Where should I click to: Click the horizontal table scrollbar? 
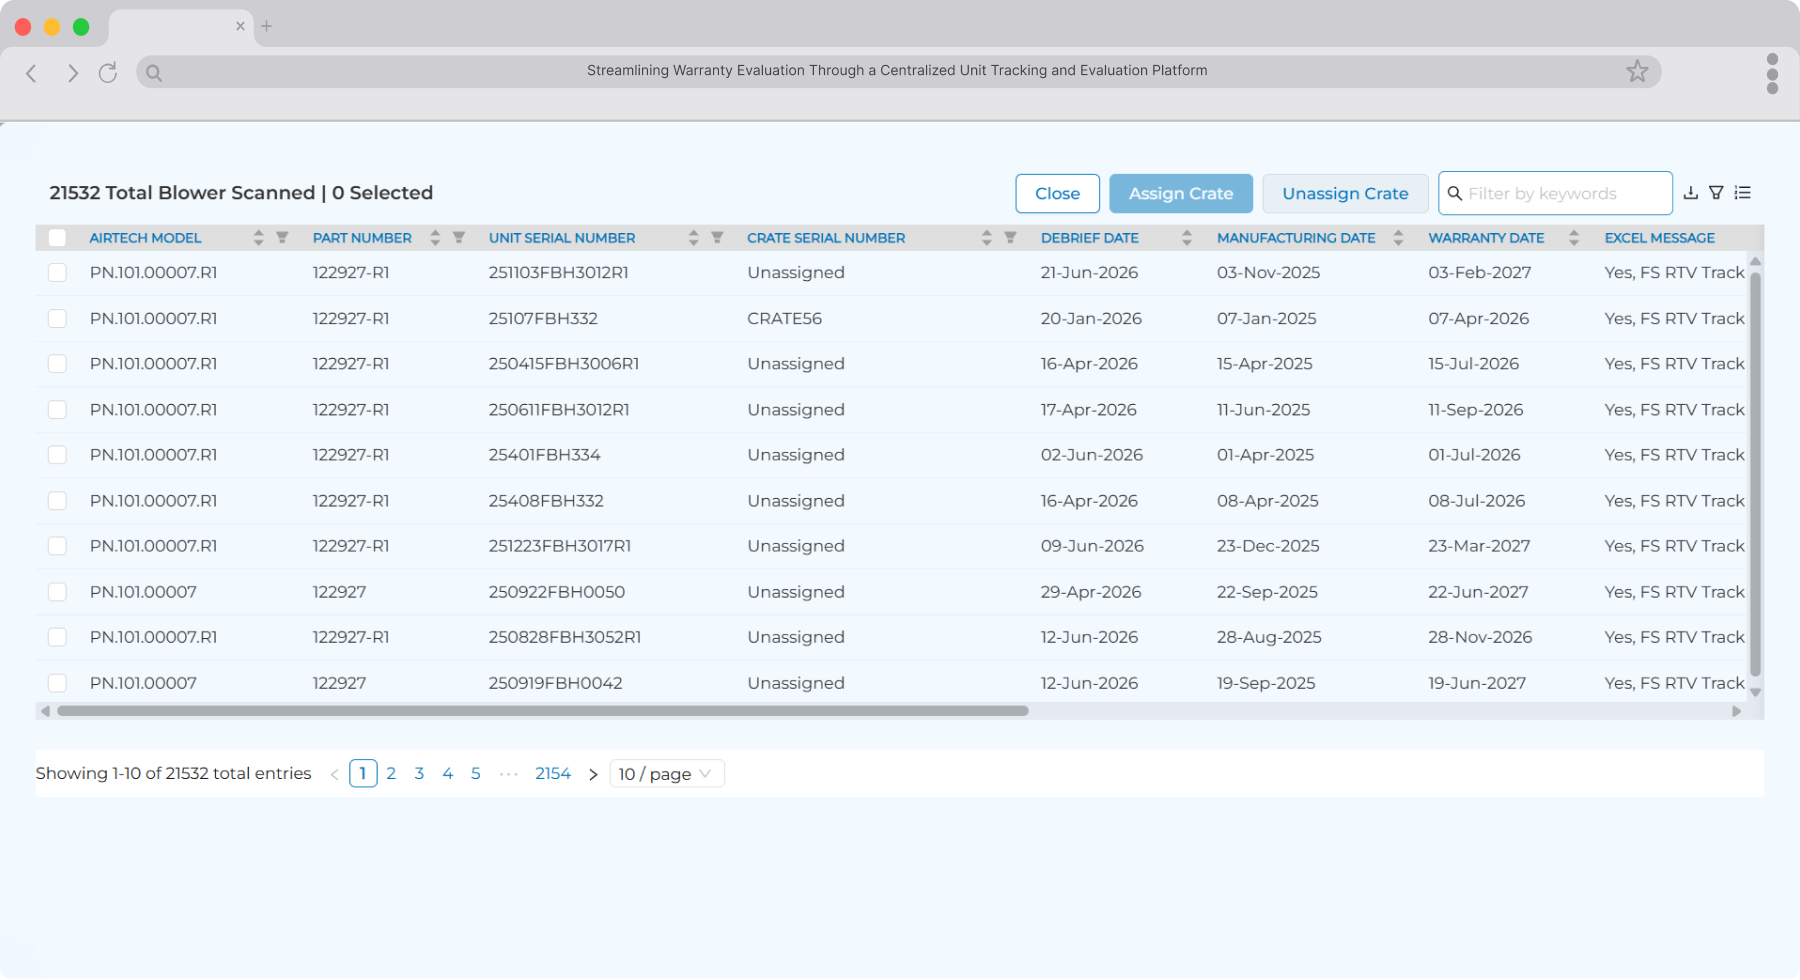(543, 711)
